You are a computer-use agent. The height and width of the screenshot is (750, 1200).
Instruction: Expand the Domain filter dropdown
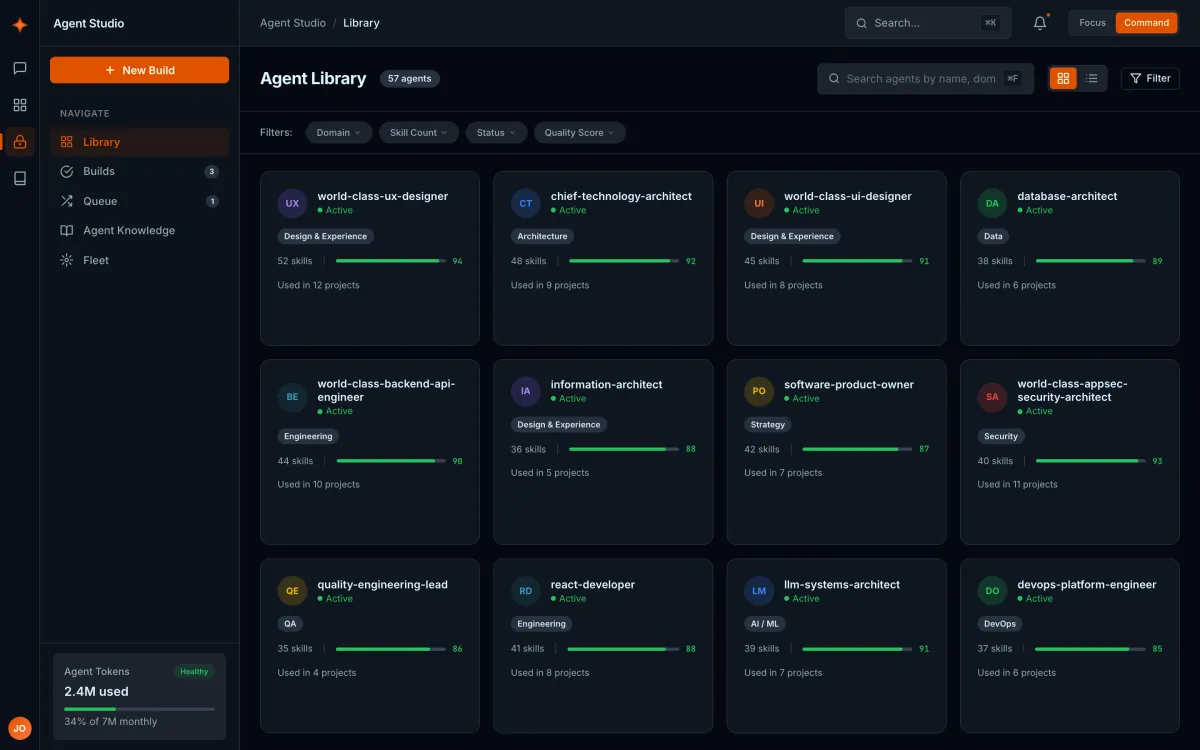pos(339,132)
